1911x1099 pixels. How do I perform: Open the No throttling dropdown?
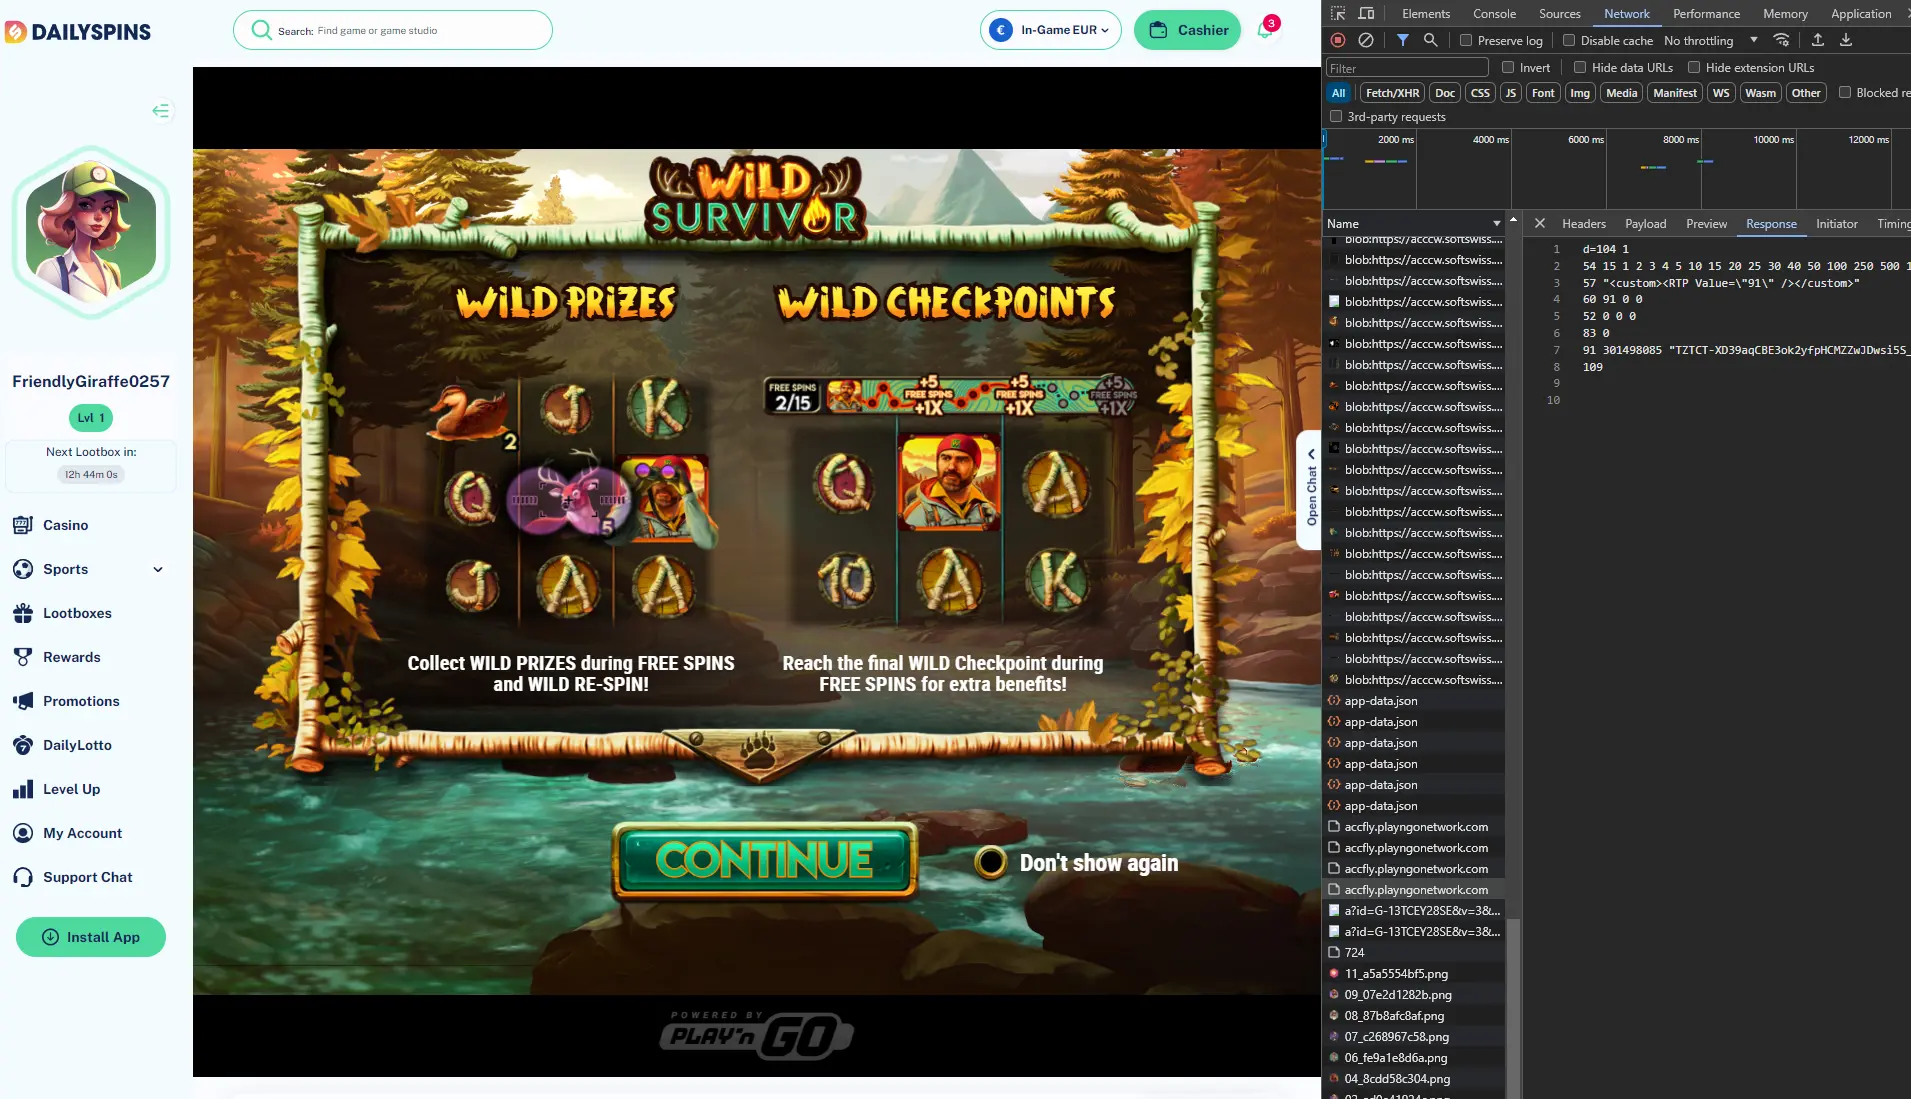[1710, 41]
